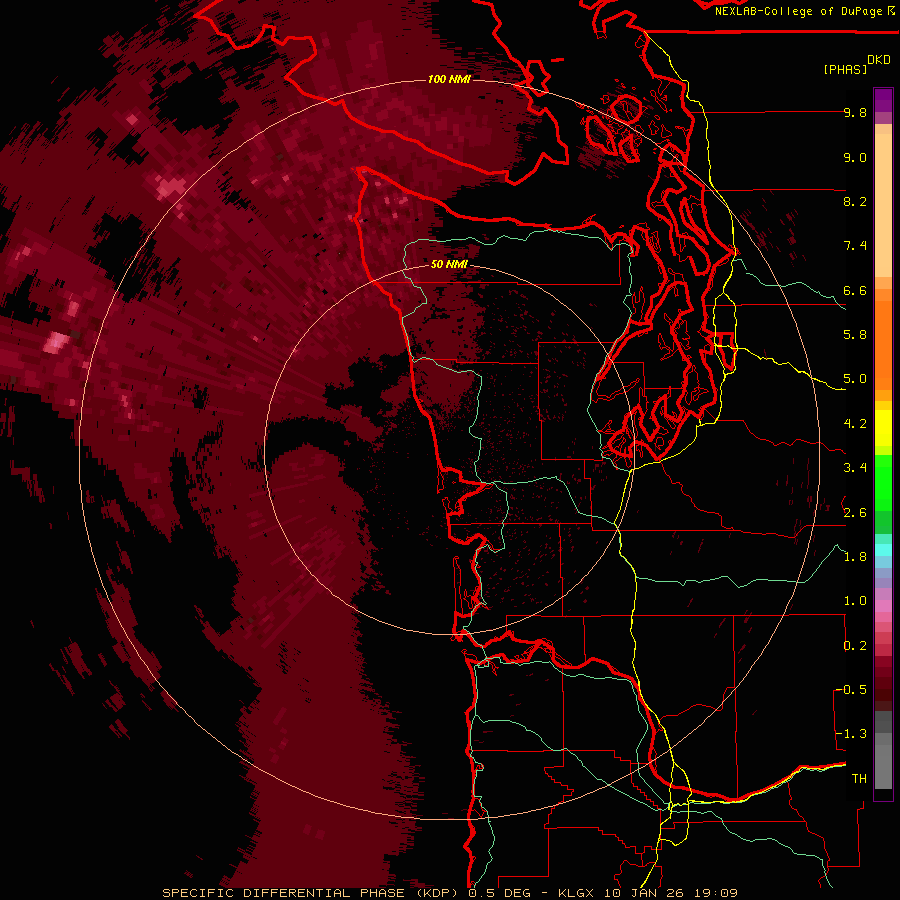
Task: Click the 100 NMI range ring label
Action: tap(449, 79)
